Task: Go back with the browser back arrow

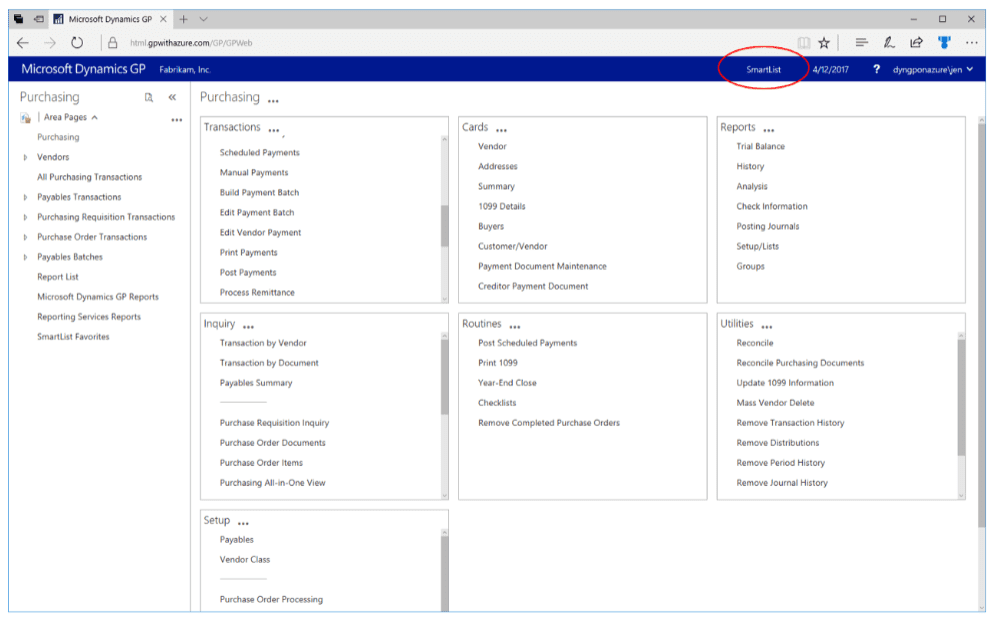Action: [x=23, y=43]
